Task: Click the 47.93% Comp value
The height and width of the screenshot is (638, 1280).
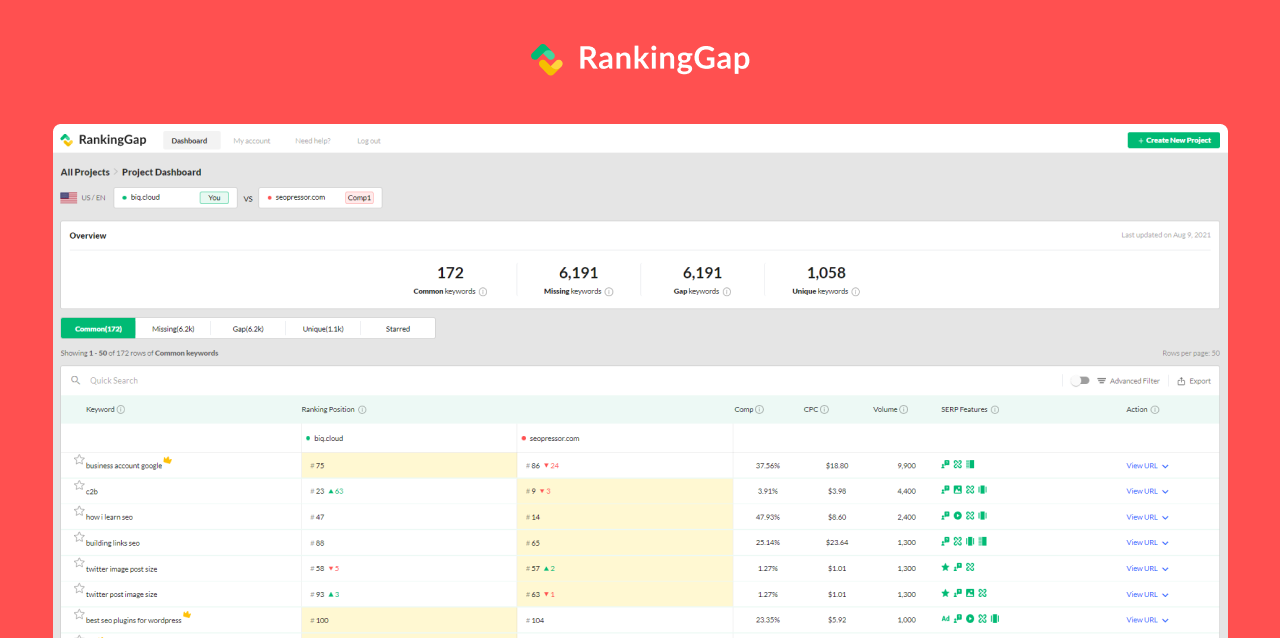Action: 767,517
